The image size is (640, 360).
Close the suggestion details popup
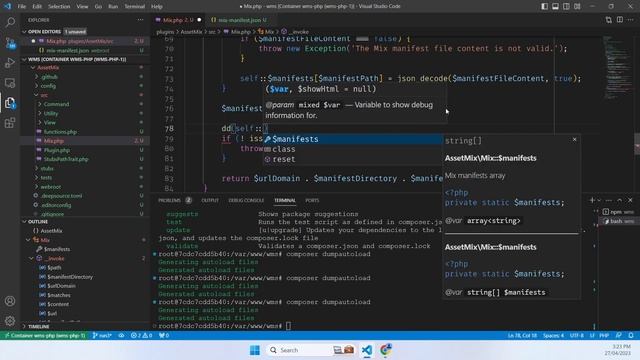tap(574, 140)
